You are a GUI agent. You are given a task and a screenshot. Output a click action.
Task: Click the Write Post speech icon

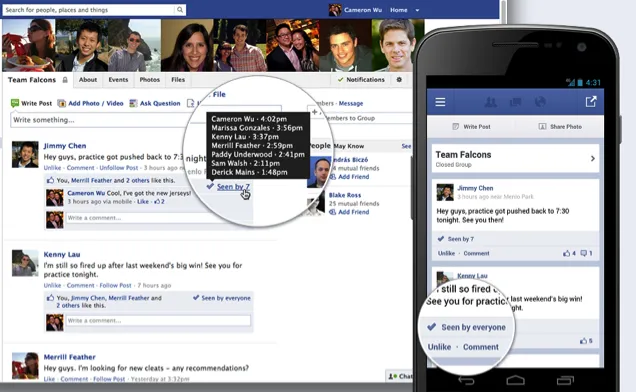pyautogui.click(x=15, y=103)
